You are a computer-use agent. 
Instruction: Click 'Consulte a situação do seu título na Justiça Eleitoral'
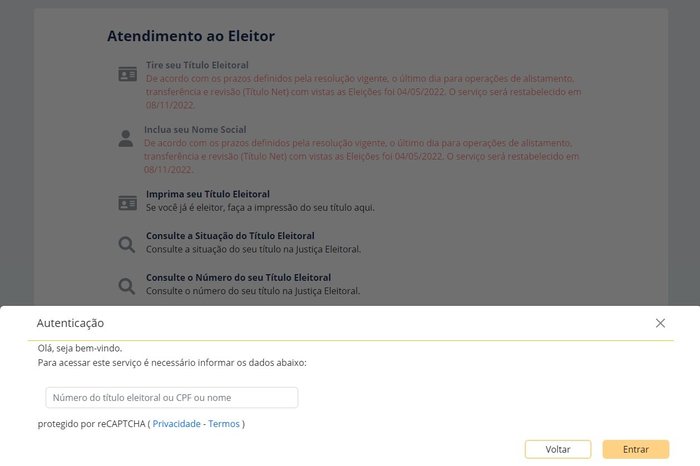(x=253, y=249)
